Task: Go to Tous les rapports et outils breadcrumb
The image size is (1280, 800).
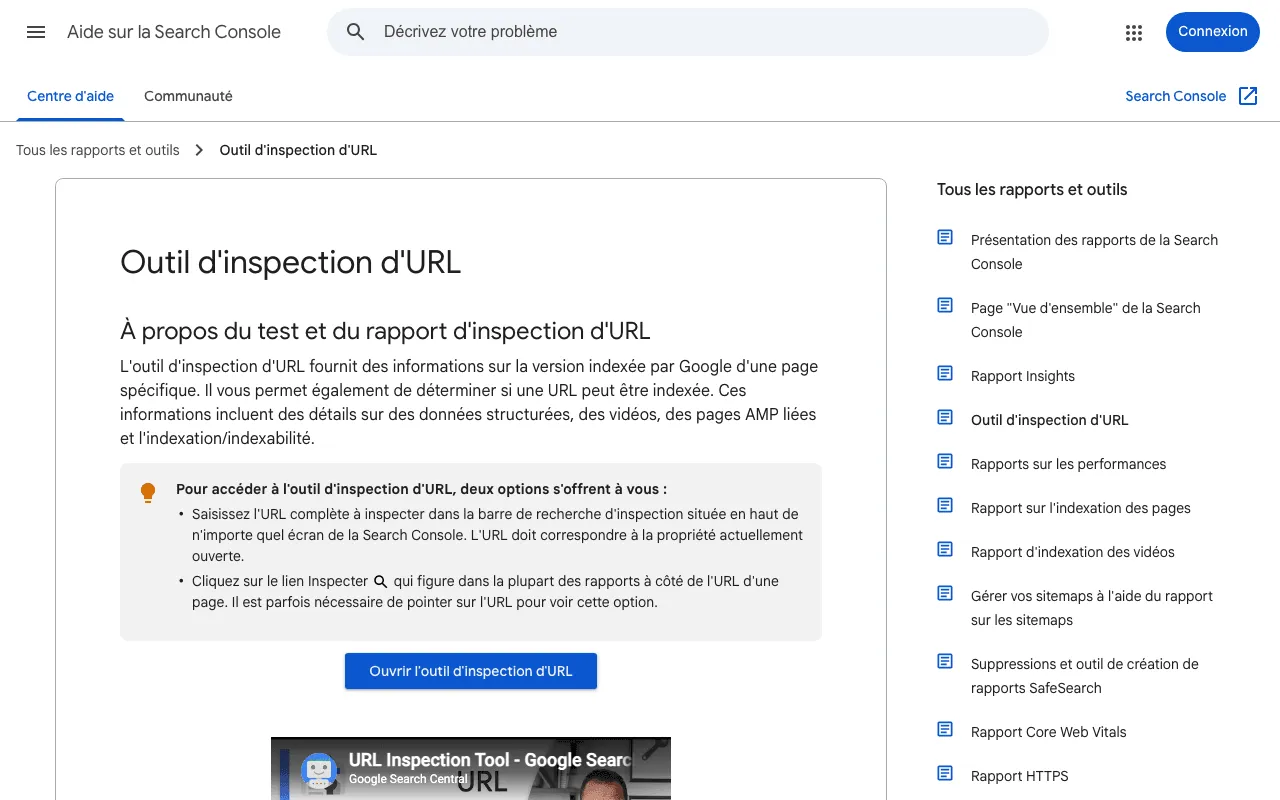Action: [98, 150]
